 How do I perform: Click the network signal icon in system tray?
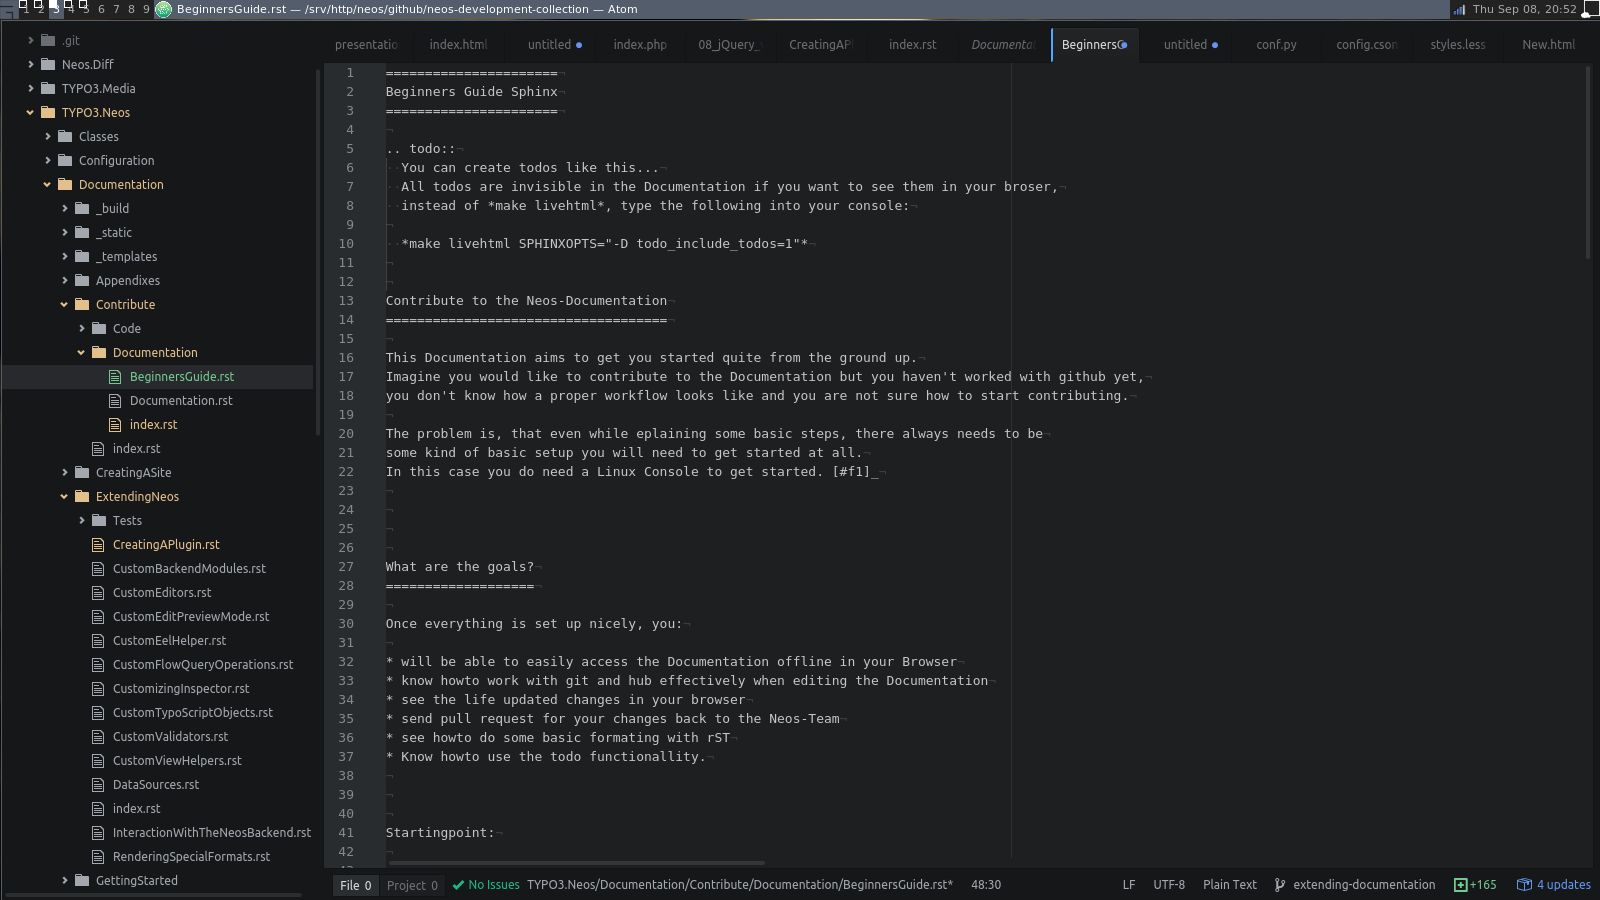point(1459,9)
